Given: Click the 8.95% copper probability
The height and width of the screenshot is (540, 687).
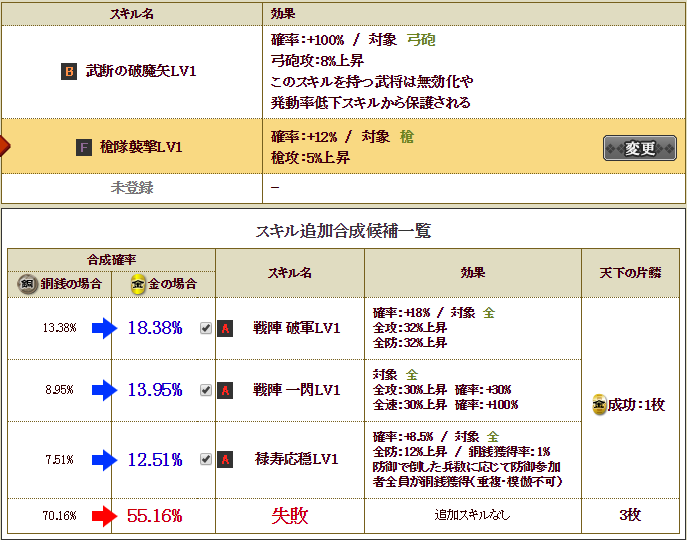Looking at the screenshot, I should 60,390.
